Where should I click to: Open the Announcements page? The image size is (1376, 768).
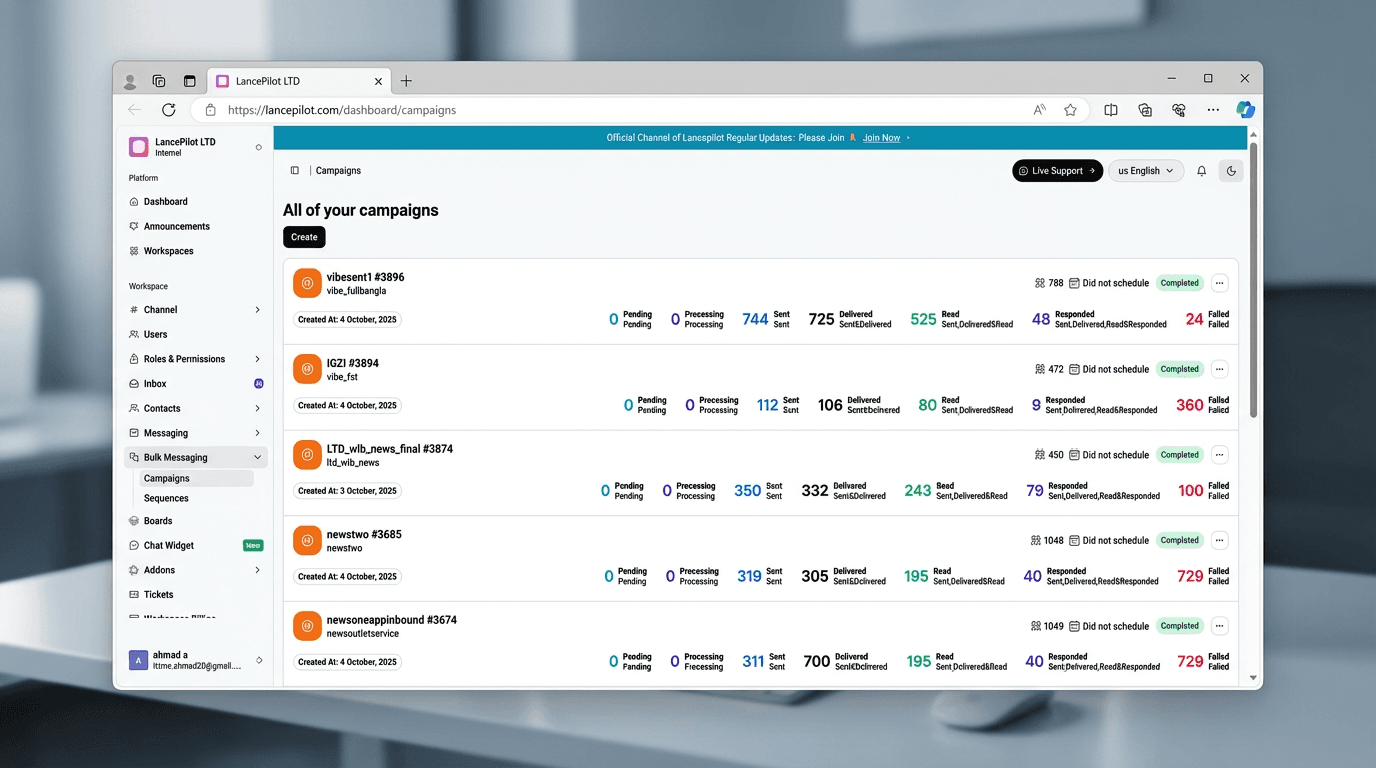click(x=176, y=227)
